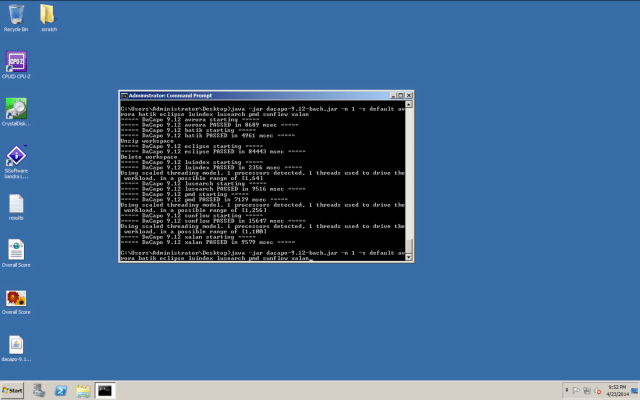Image resolution: width=640 pixels, height=400 pixels.
Task: Click the Command Prompt vertical scrollbar thumb
Action: 409,246
